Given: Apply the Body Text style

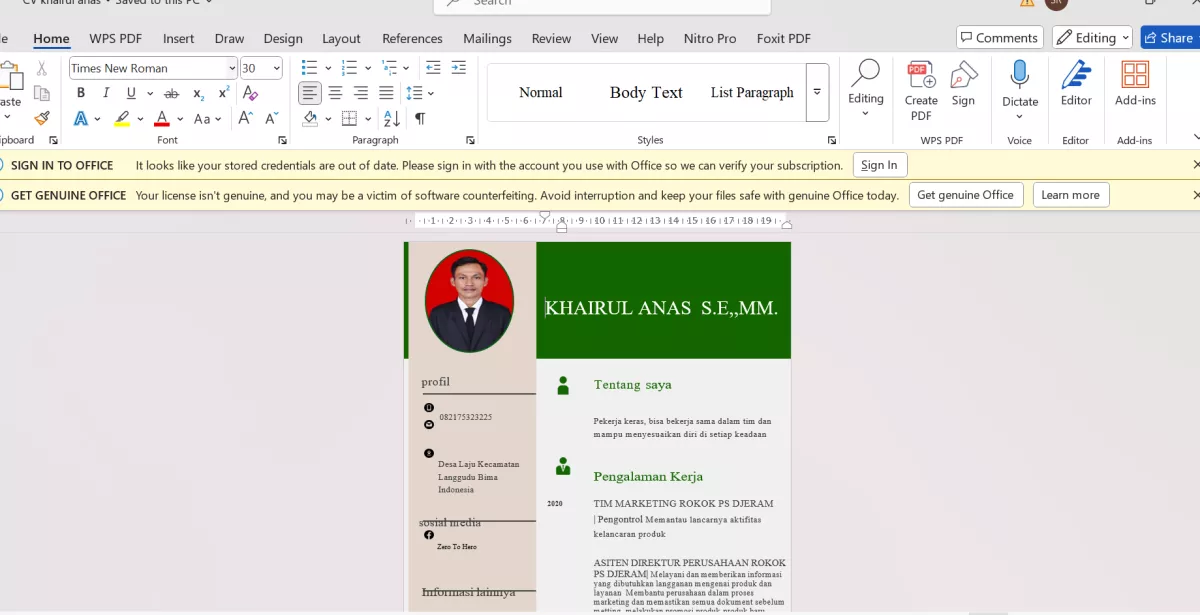Looking at the screenshot, I should (x=646, y=92).
